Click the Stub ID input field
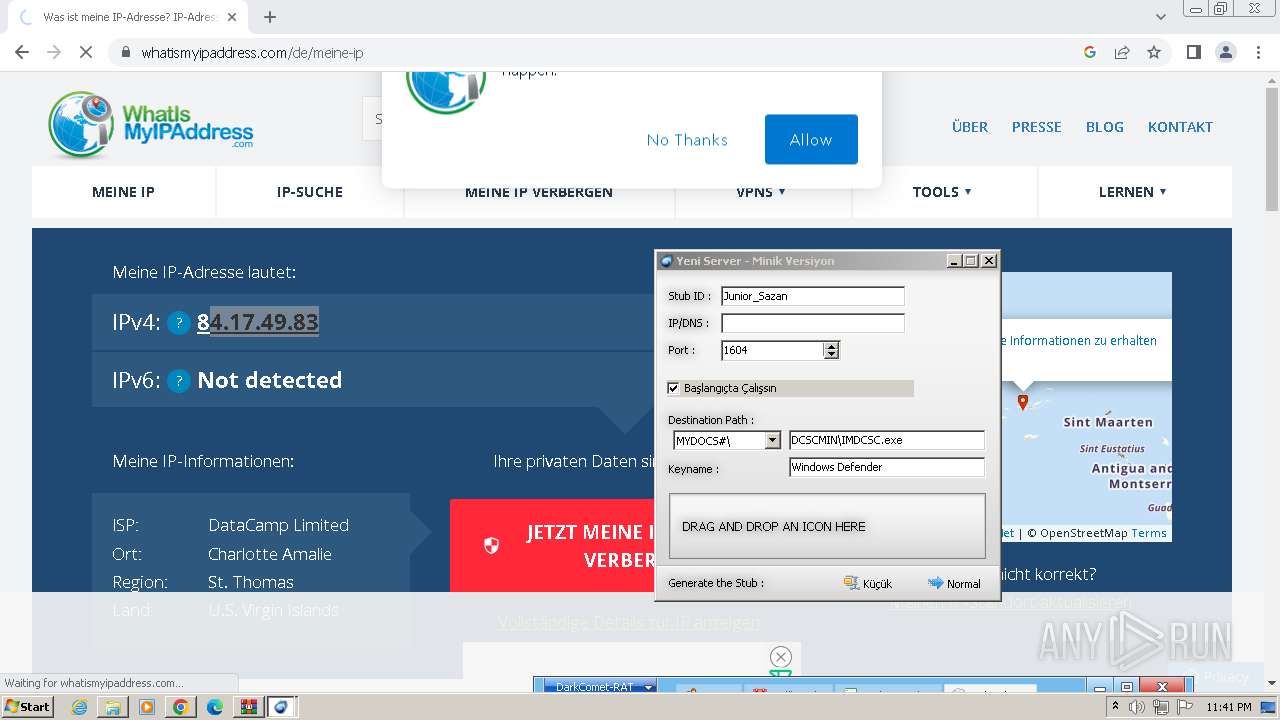 pyautogui.click(x=812, y=296)
